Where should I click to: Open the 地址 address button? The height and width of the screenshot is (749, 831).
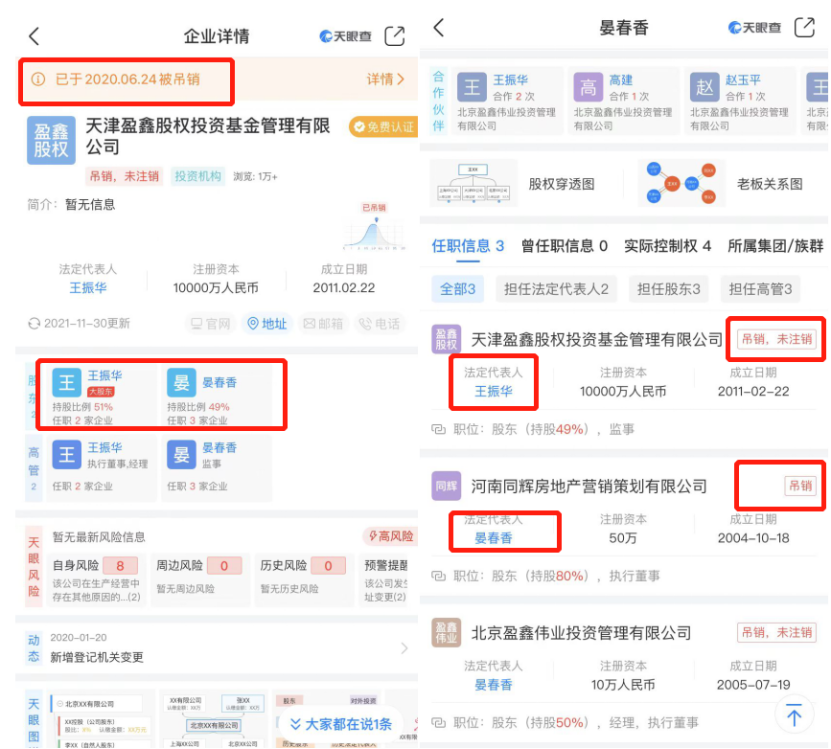coord(267,323)
